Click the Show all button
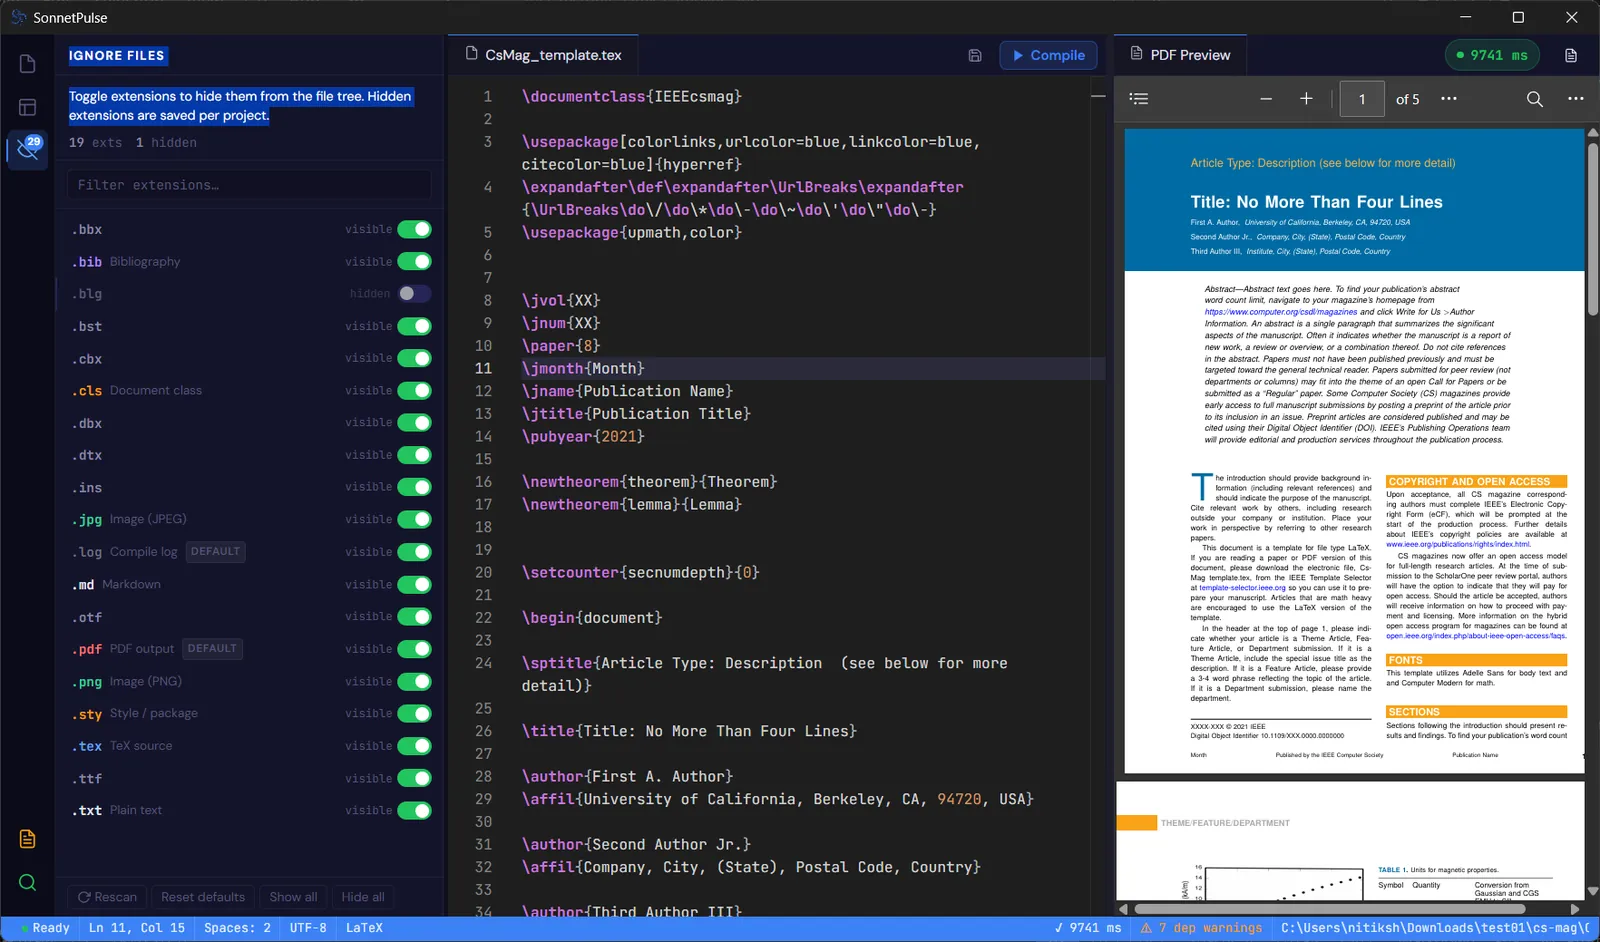The image size is (1600, 942). [293, 897]
